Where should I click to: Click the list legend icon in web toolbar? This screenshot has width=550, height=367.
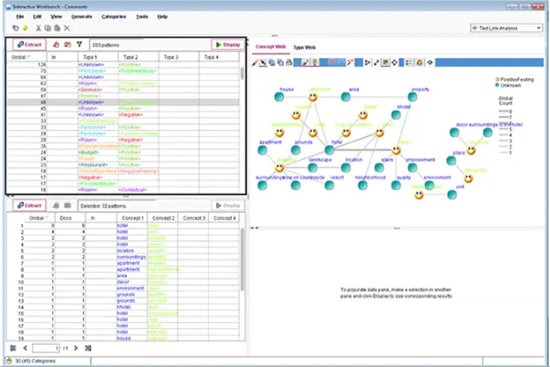coord(409,62)
